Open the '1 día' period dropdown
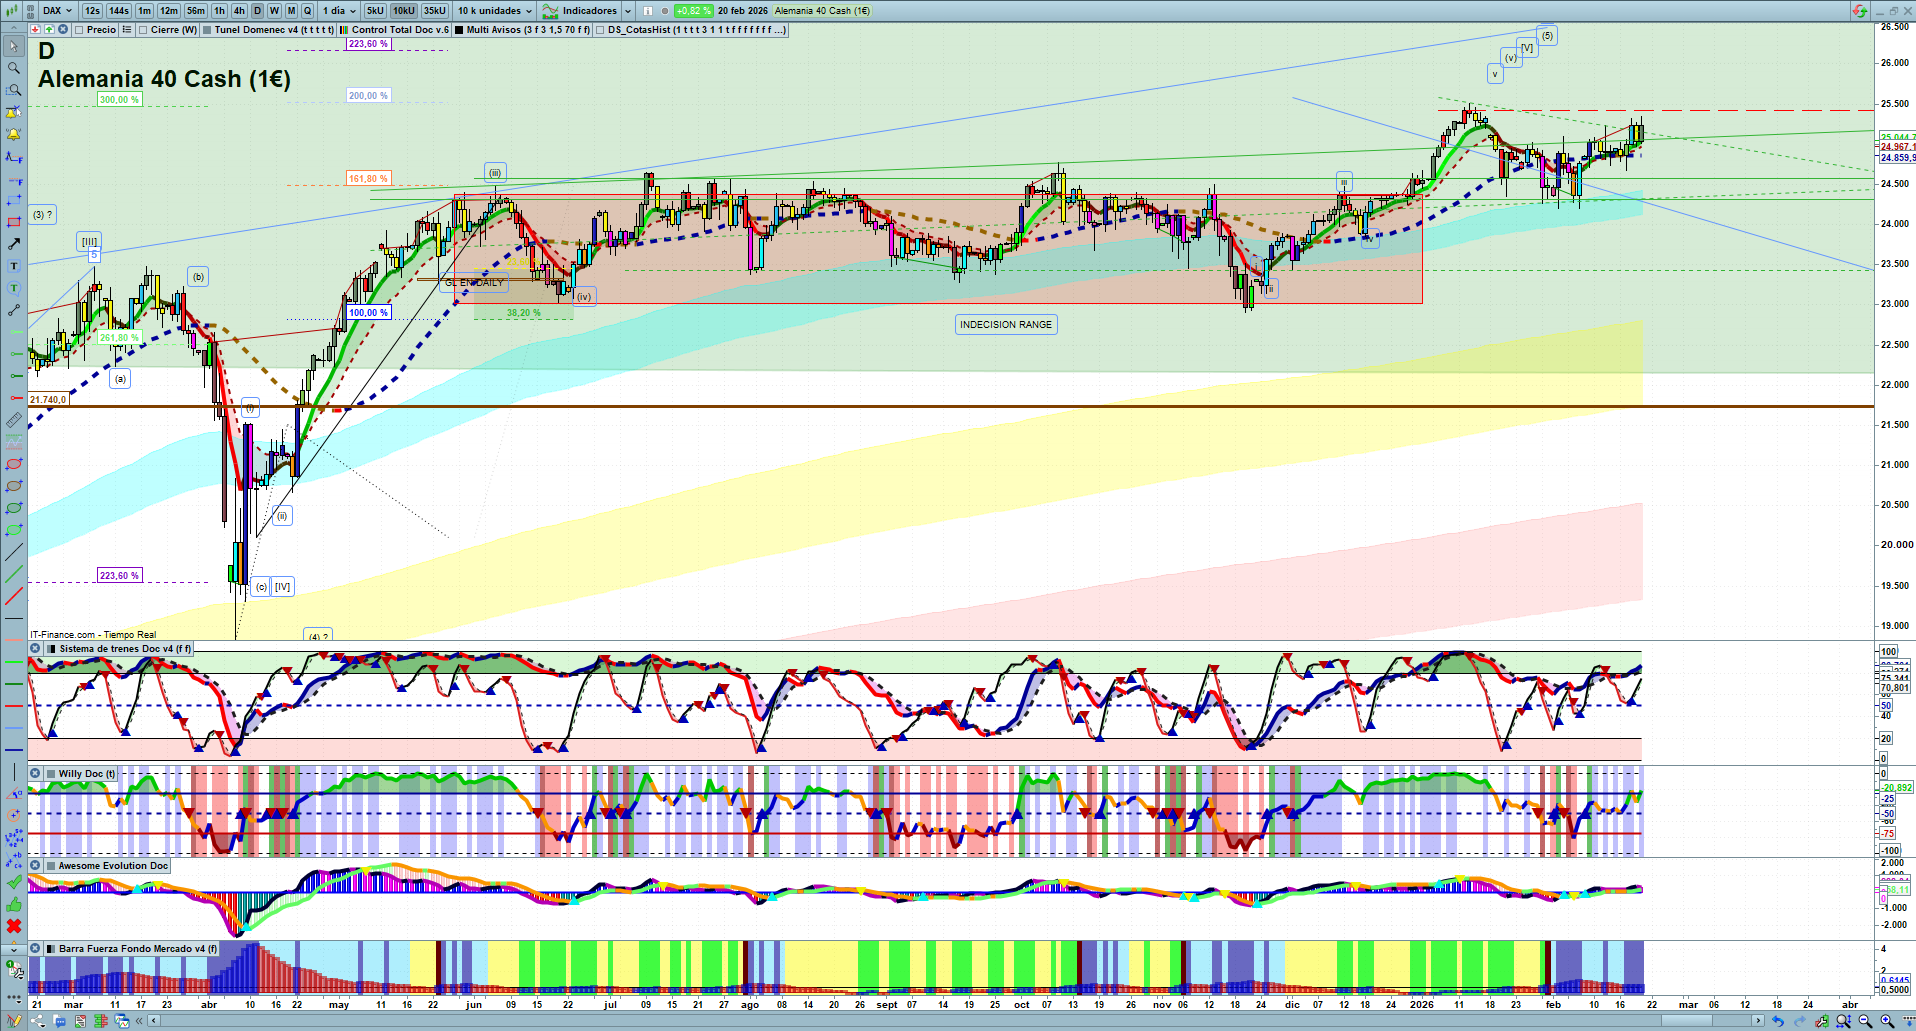 [338, 11]
